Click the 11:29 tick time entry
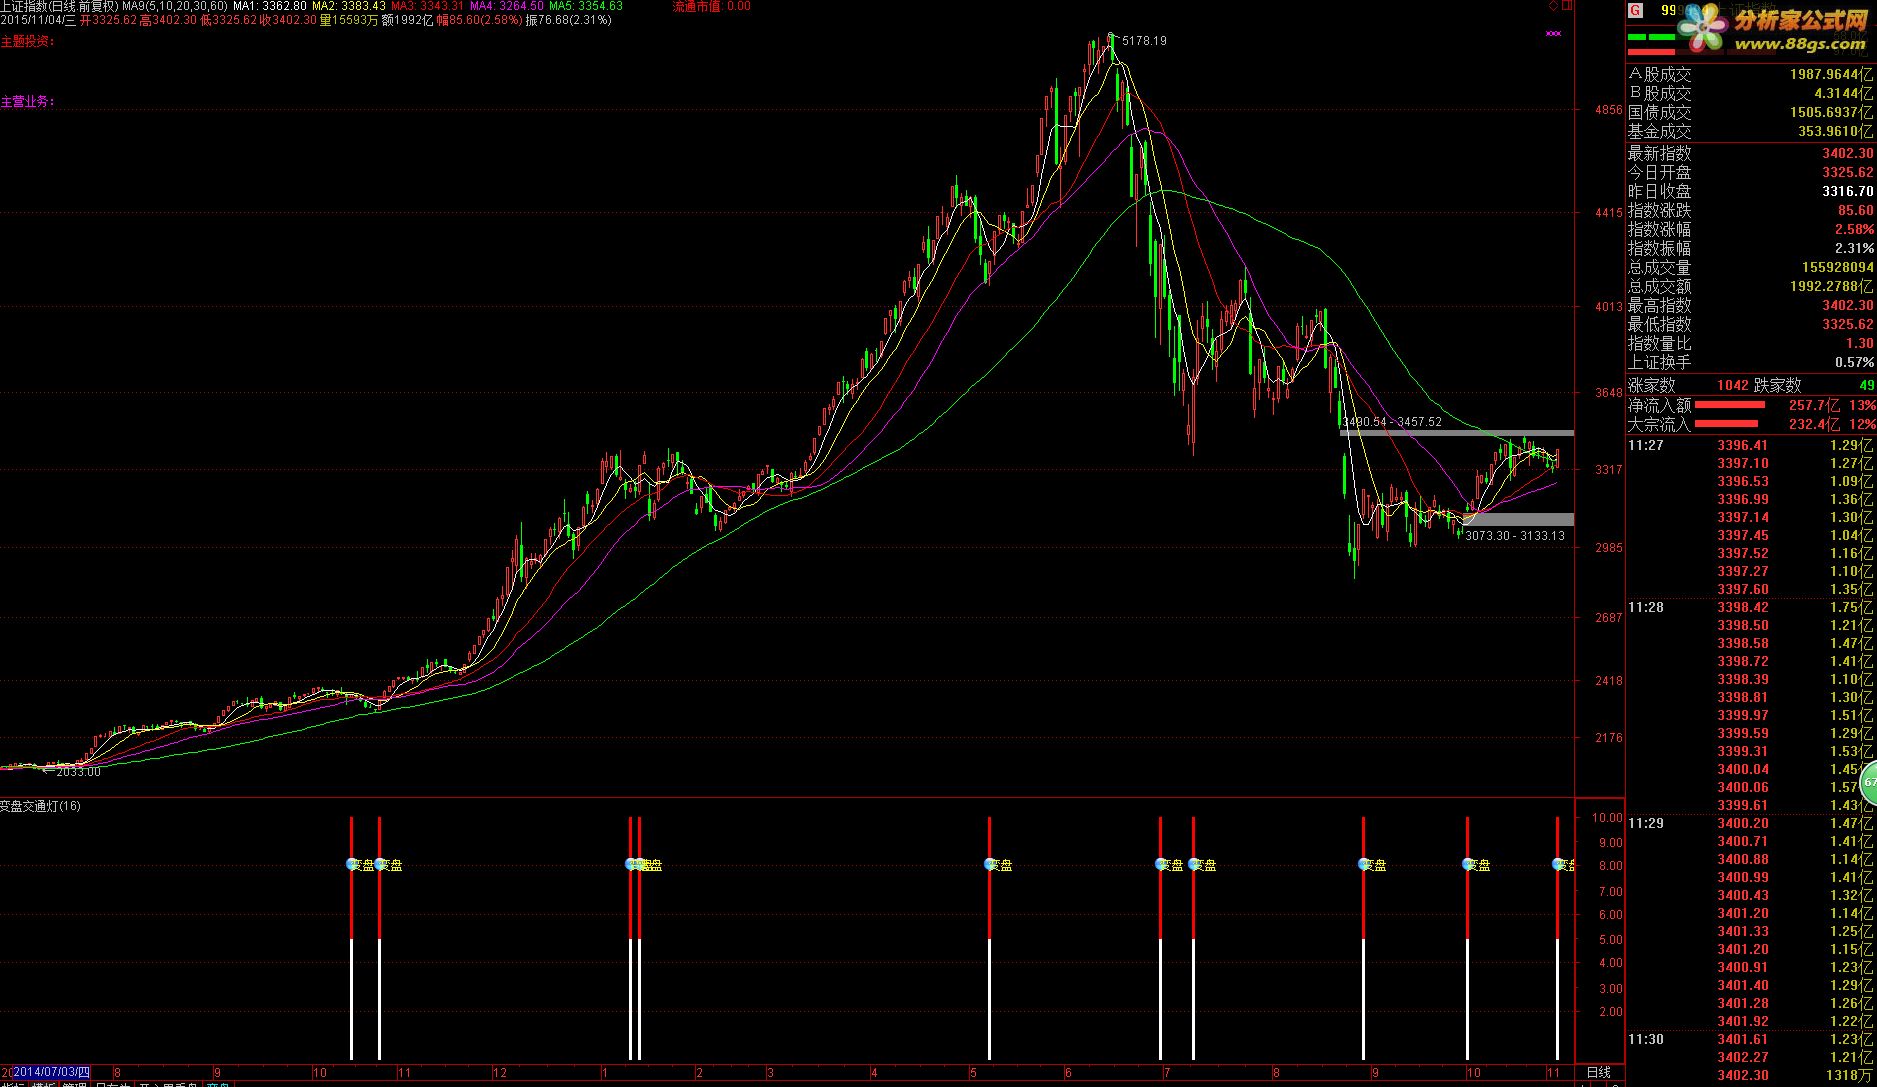 (1646, 823)
